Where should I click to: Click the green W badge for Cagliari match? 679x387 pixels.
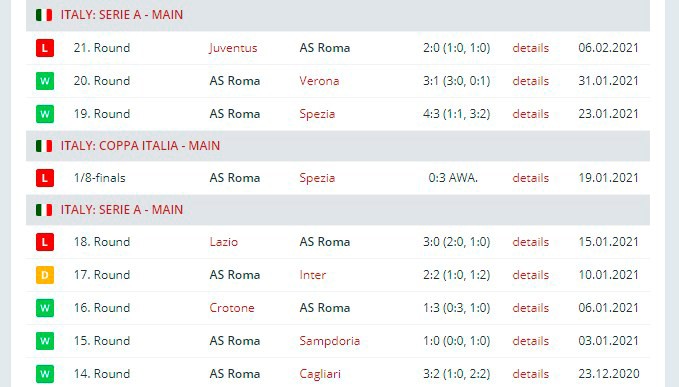click(45, 374)
